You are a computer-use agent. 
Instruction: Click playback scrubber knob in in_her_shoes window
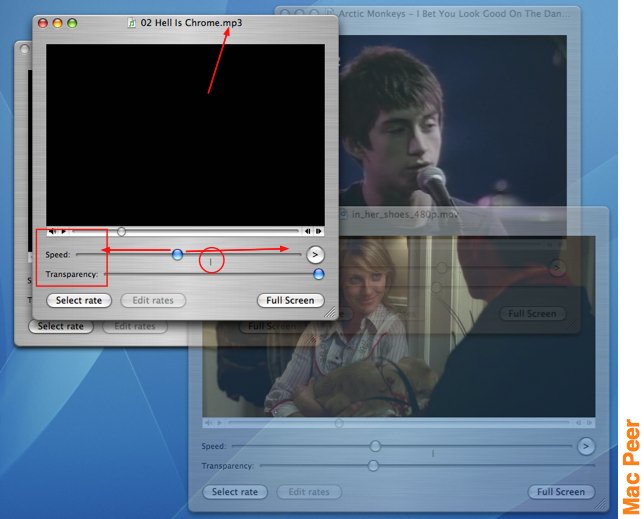[x=339, y=423]
